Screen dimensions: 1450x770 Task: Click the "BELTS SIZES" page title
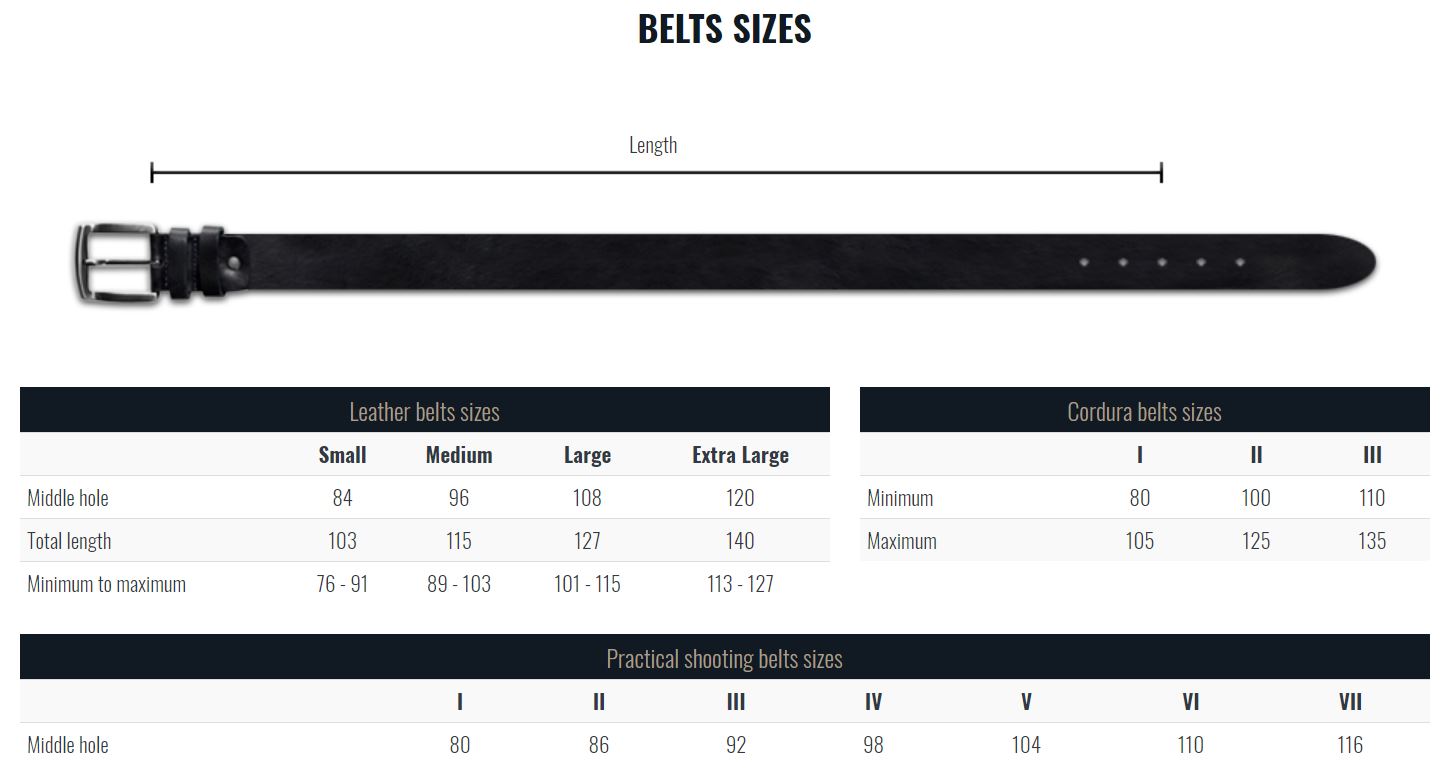[x=724, y=29]
